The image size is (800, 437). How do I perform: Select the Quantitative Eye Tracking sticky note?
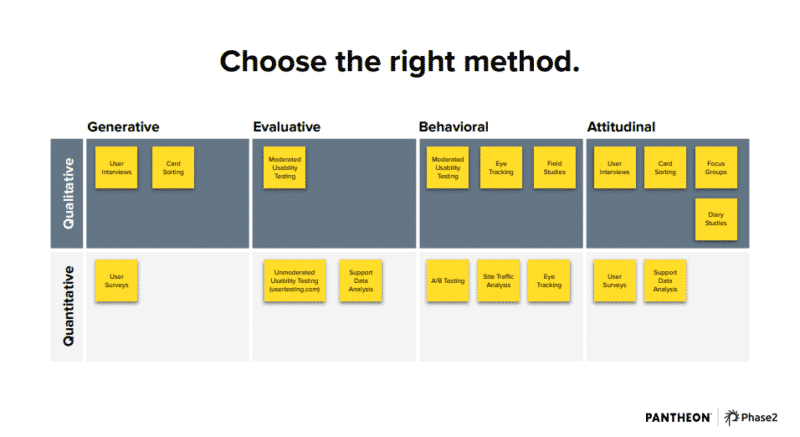coord(549,281)
